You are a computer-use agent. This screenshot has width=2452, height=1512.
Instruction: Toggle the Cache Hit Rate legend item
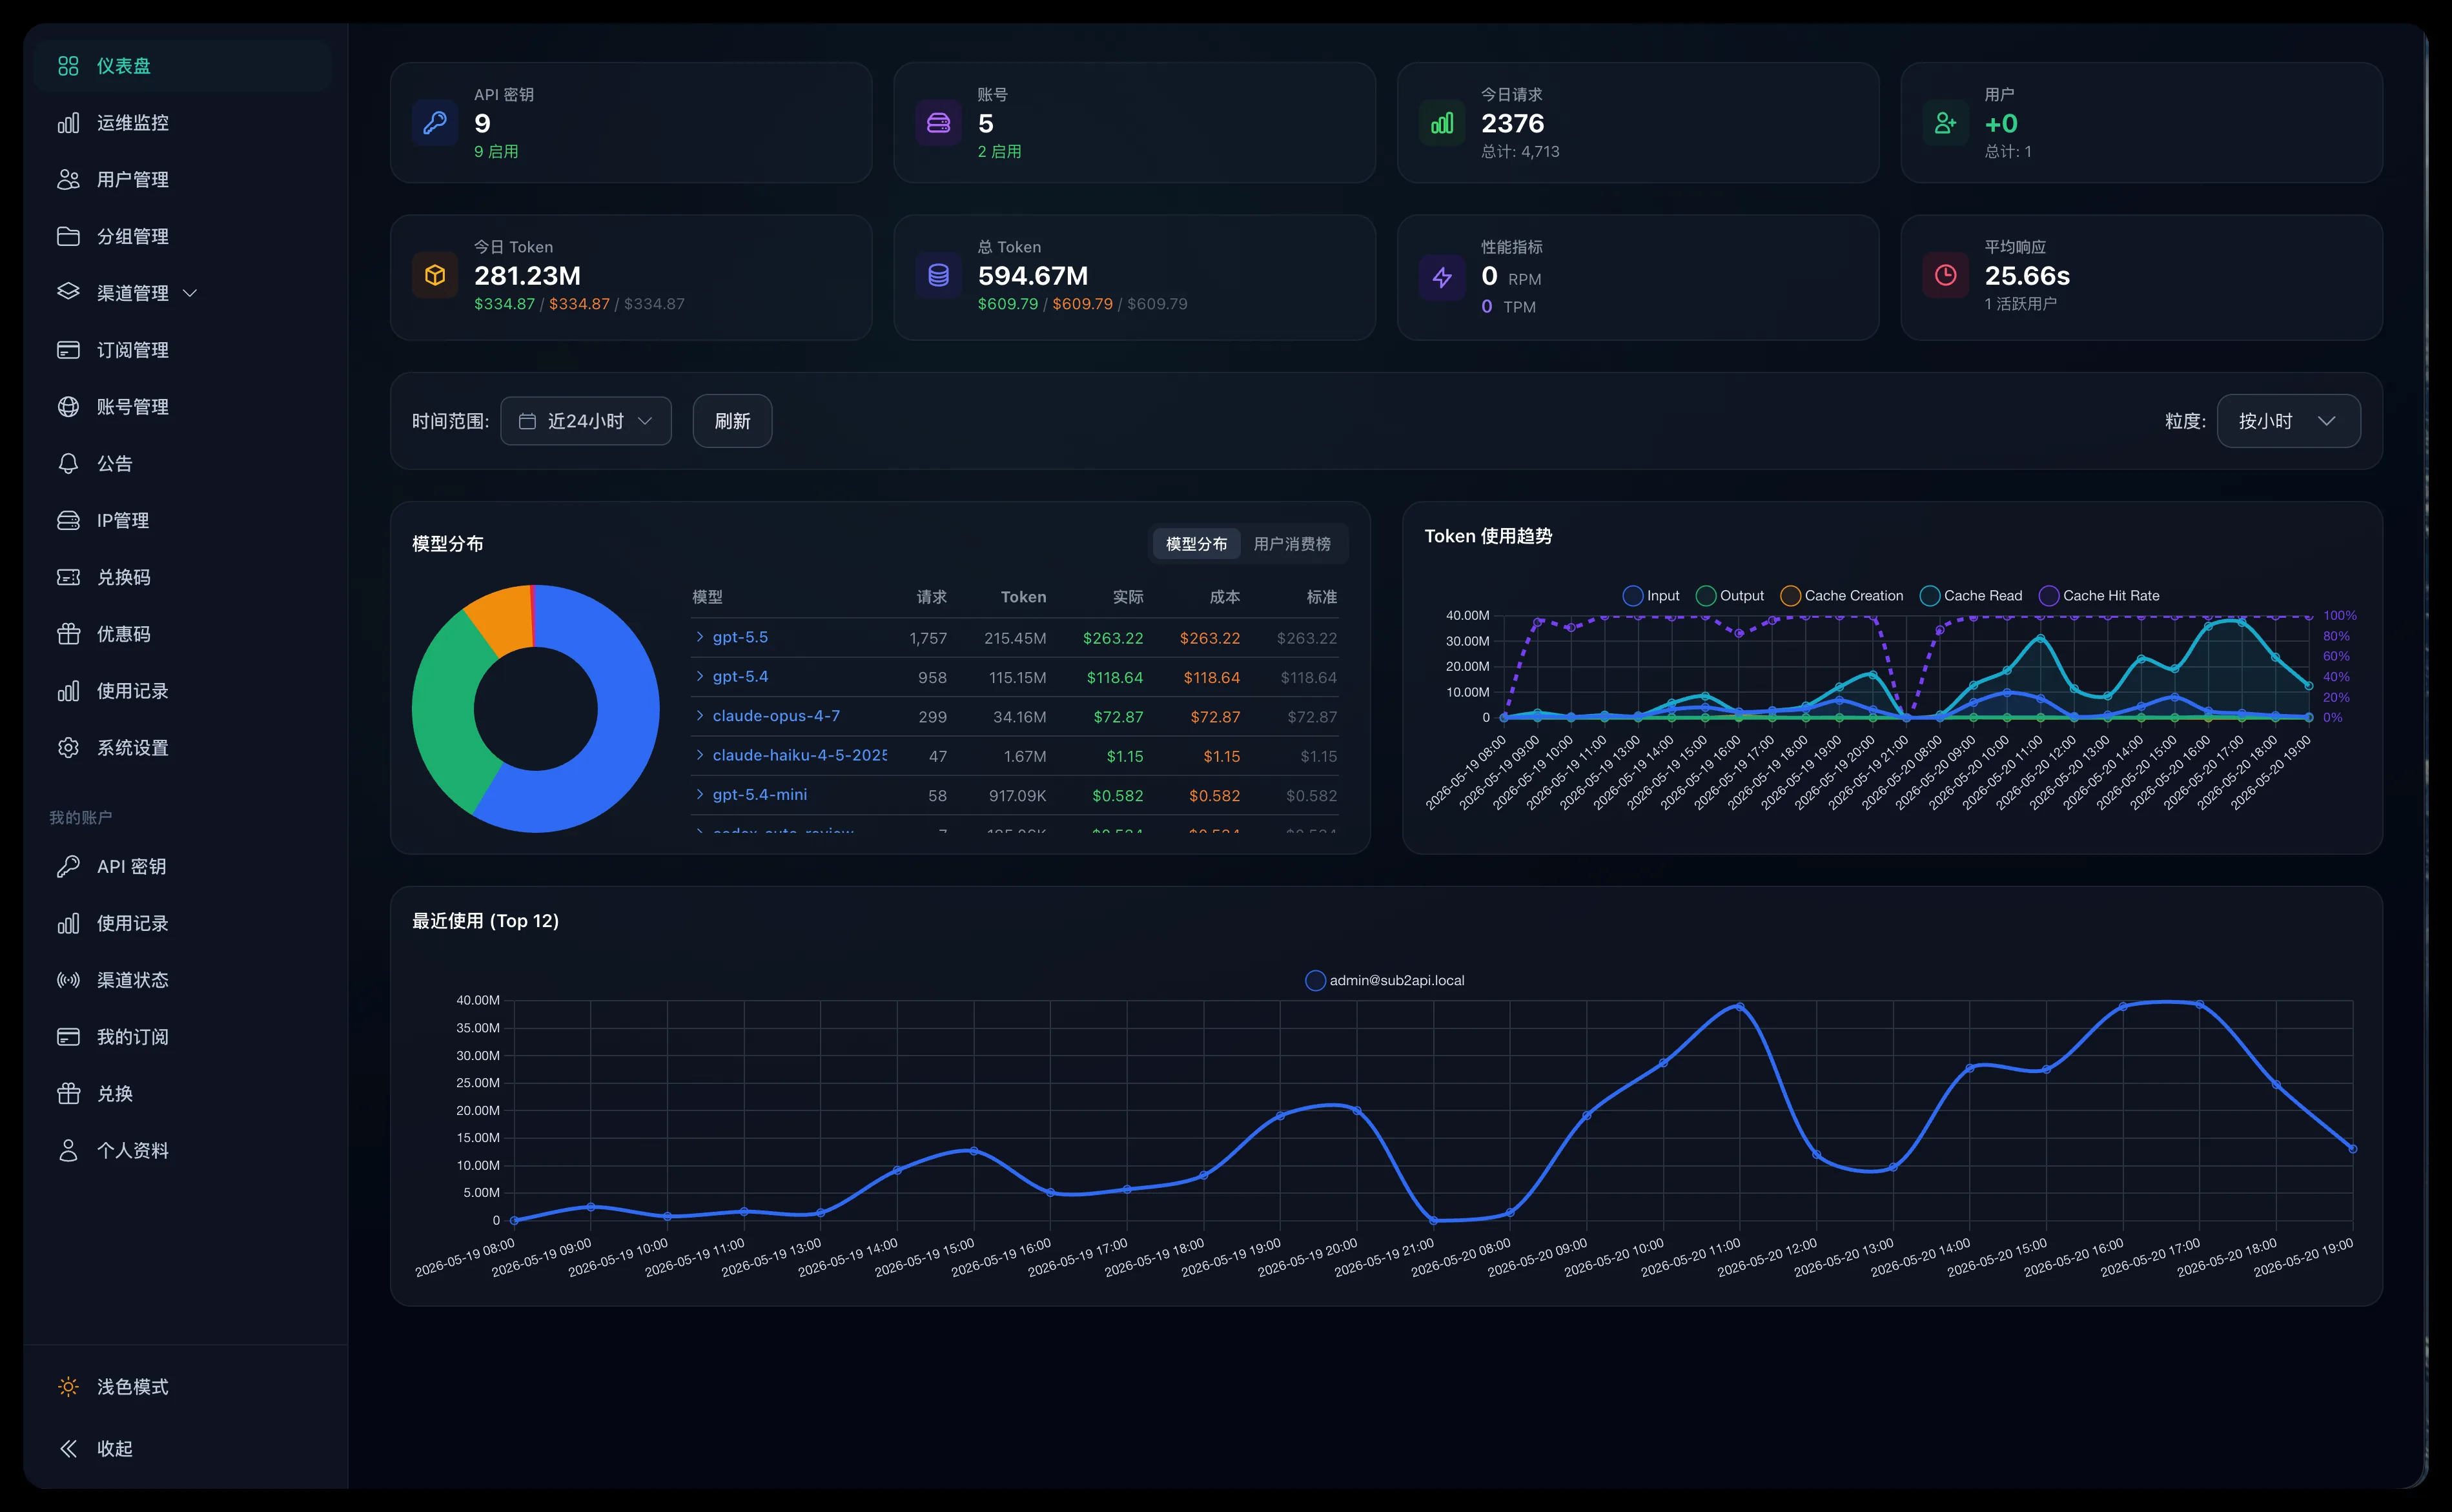coord(2099,596)
